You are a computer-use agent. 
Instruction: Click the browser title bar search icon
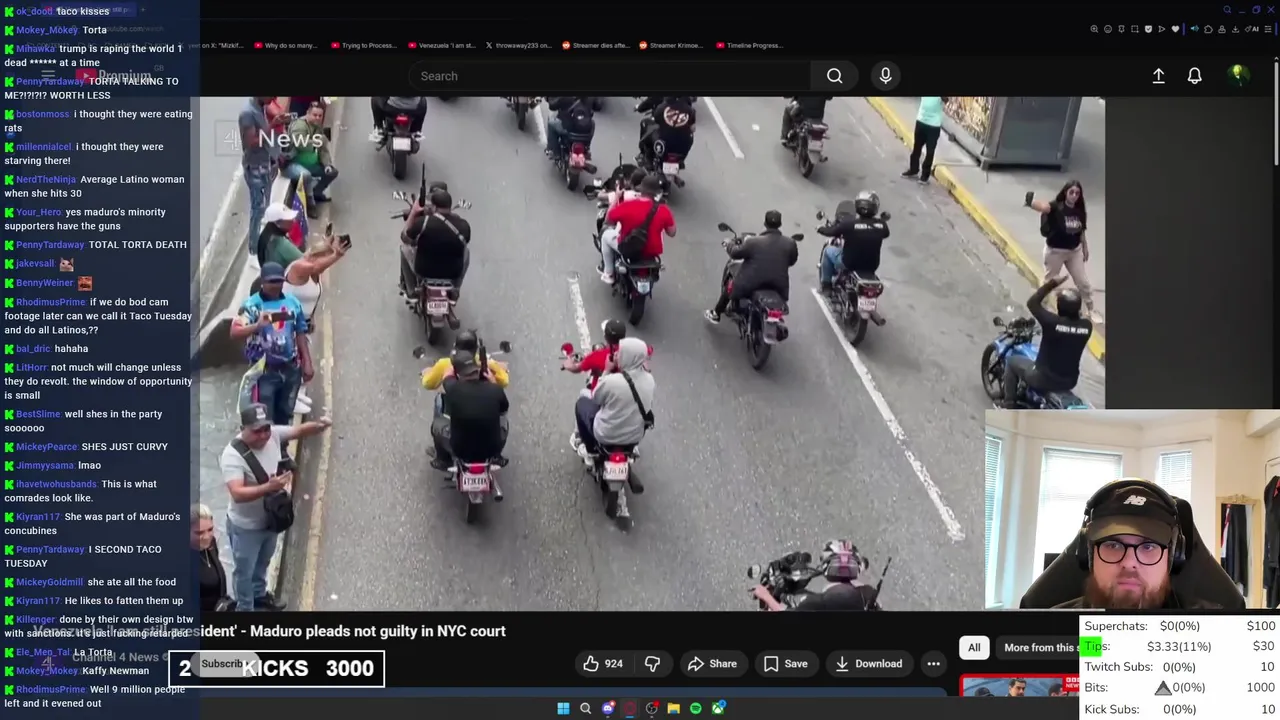pyautogui.click(x=1227, y=10)
